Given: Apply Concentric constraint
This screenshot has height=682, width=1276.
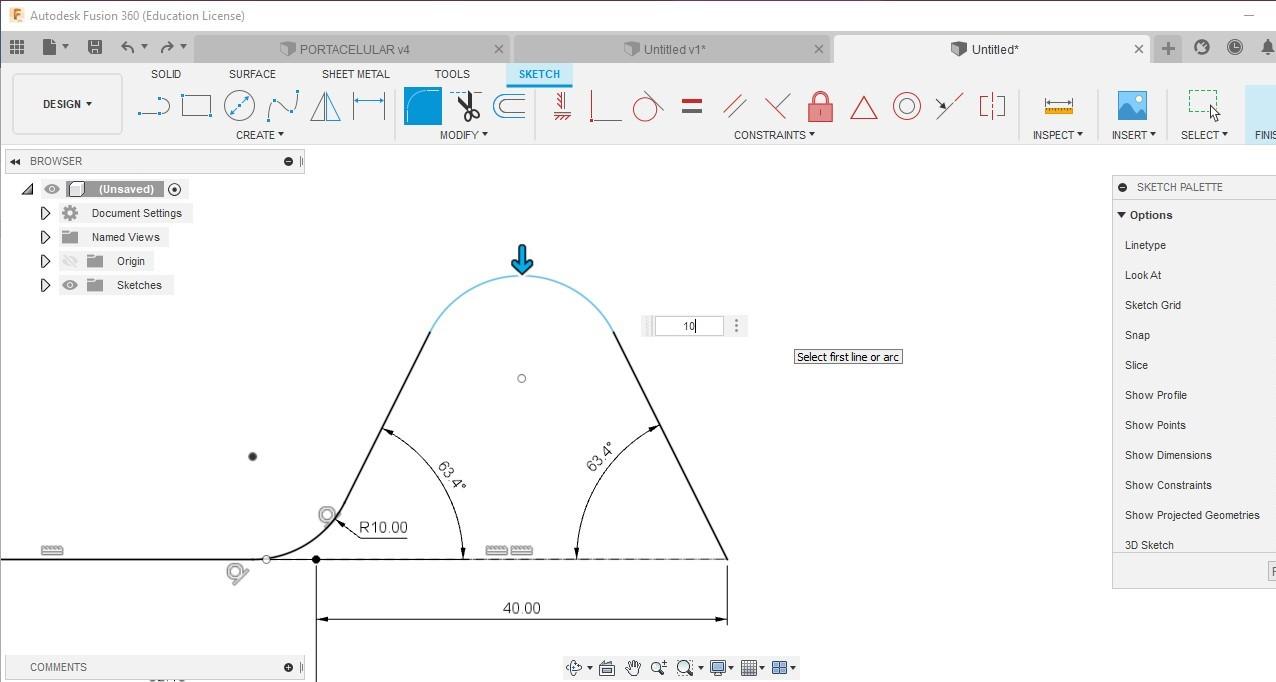Looking at the screenshot, I should click(x=907, y=105).
